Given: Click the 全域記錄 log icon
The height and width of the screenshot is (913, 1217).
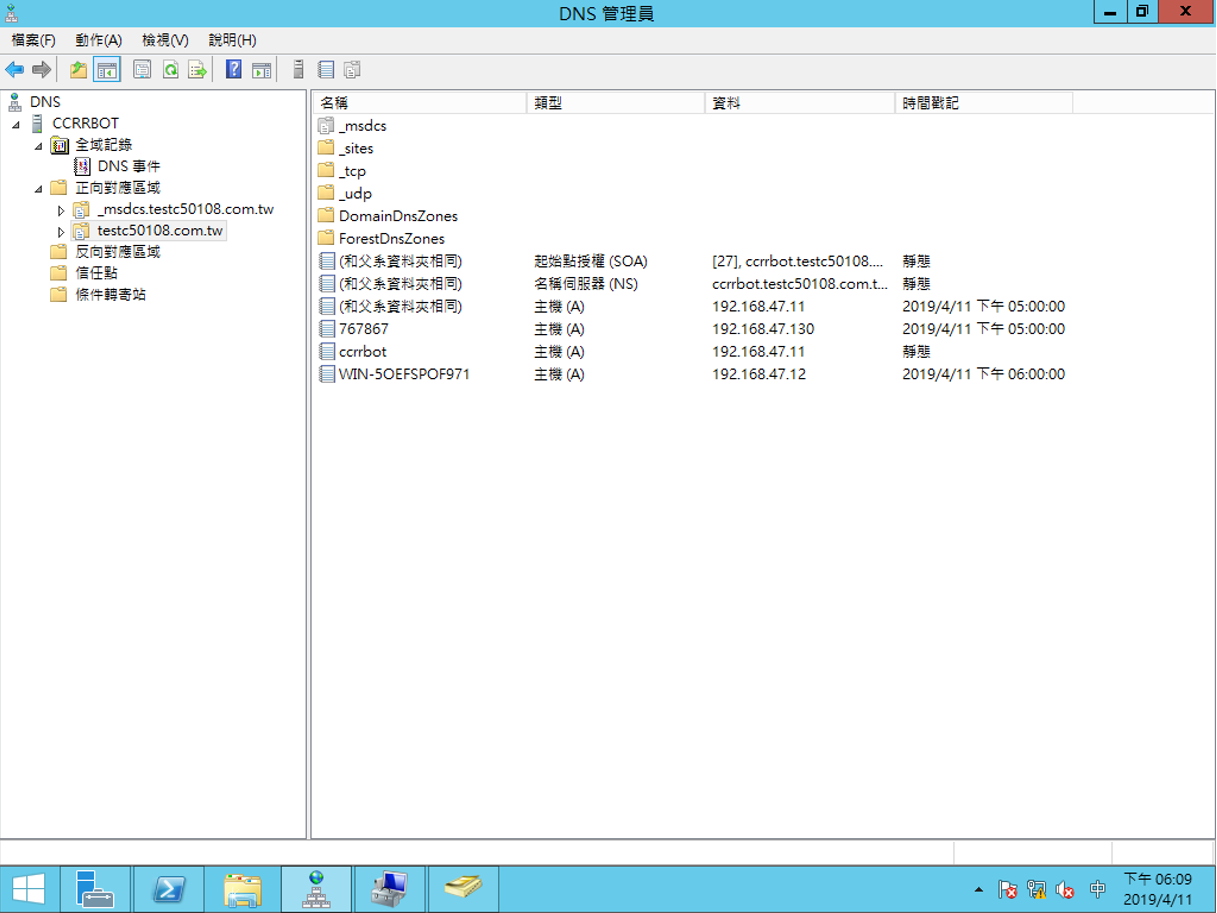Looking at the screenshot, I should click(x=60, y=145).
